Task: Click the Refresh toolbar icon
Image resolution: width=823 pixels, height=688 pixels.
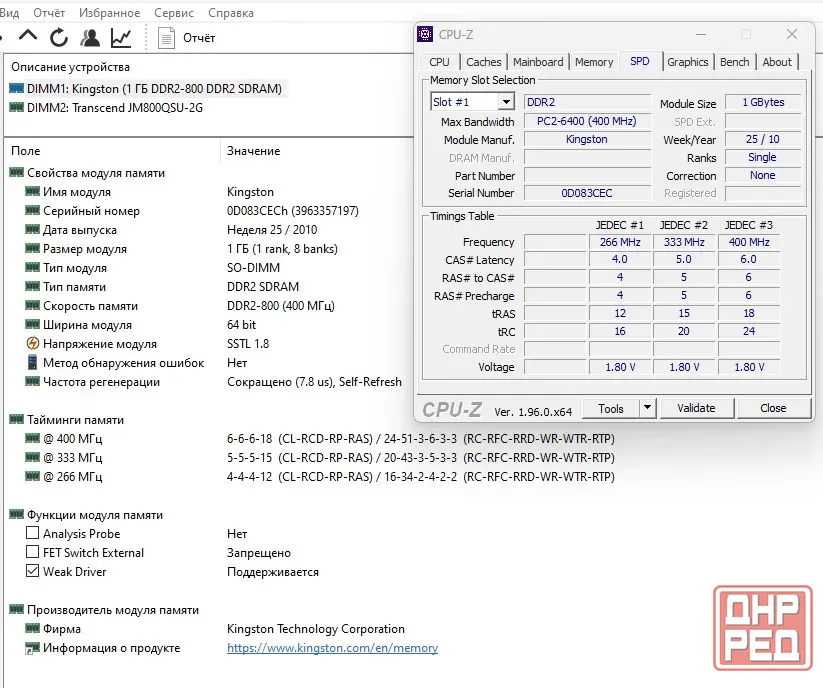Action: [59, 37]
